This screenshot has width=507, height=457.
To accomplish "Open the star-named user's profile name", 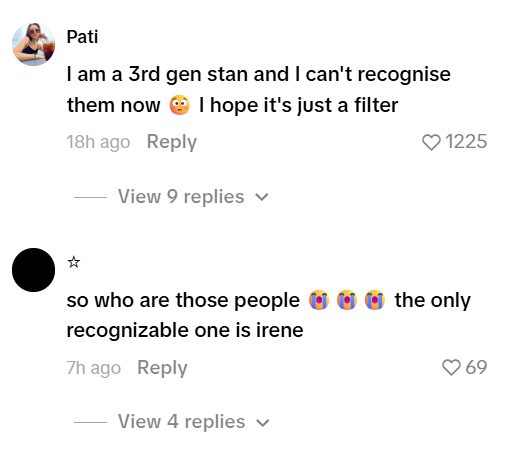I will pyautogui.click(x=74, y=262).
